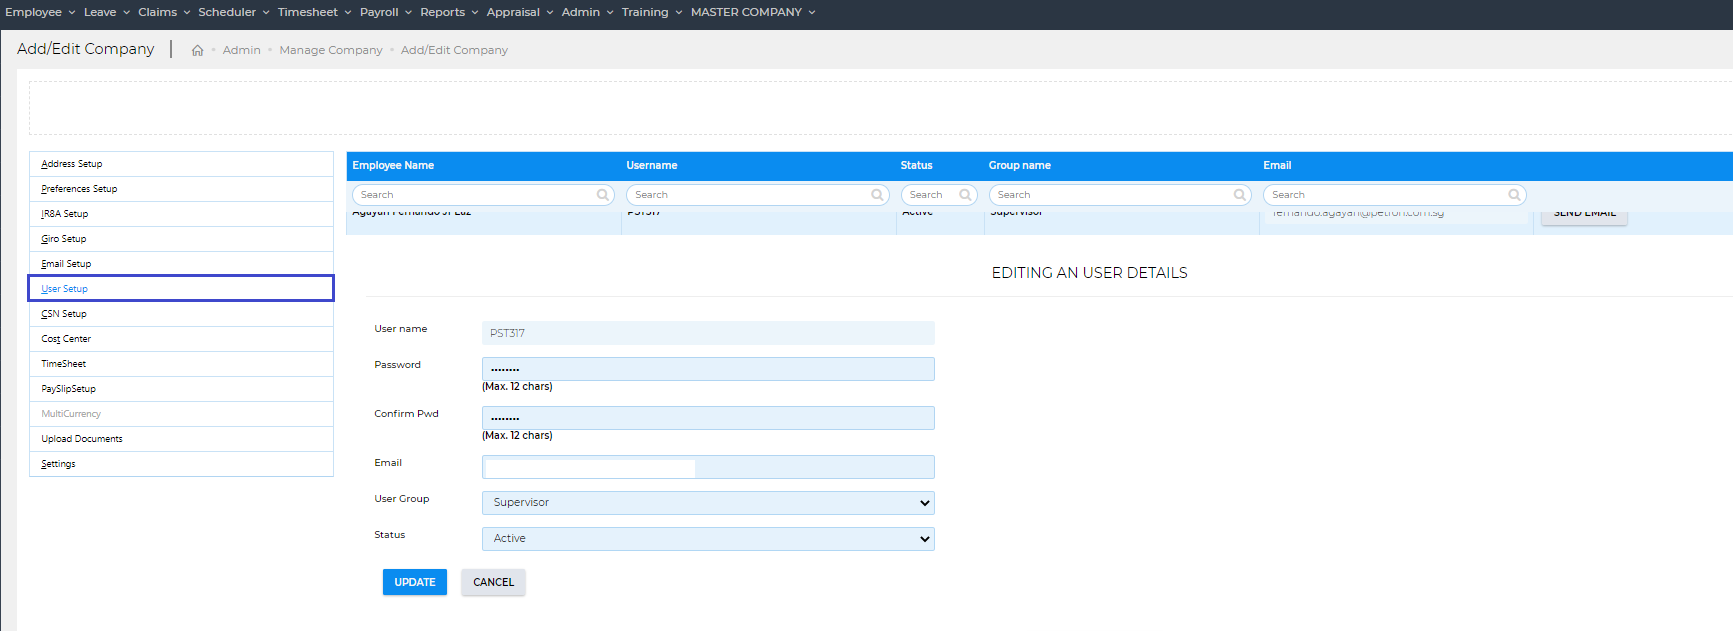This screenshot has width=1733, height=631.
Task: Click search icon in Status filter
Action: click(965, 195)
